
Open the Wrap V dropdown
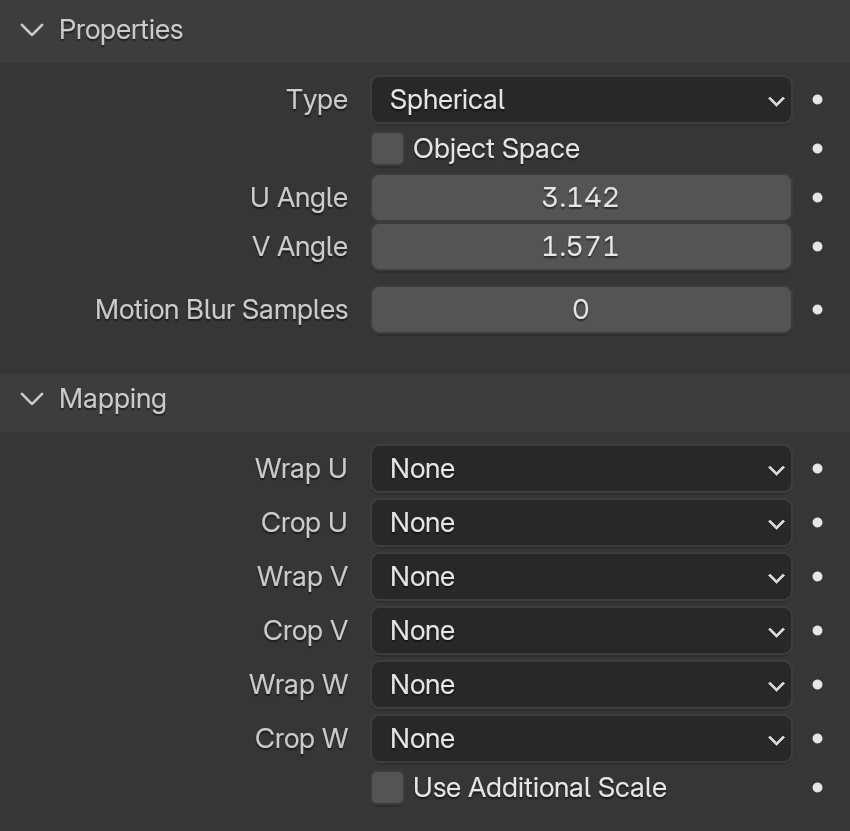point(581,577)
